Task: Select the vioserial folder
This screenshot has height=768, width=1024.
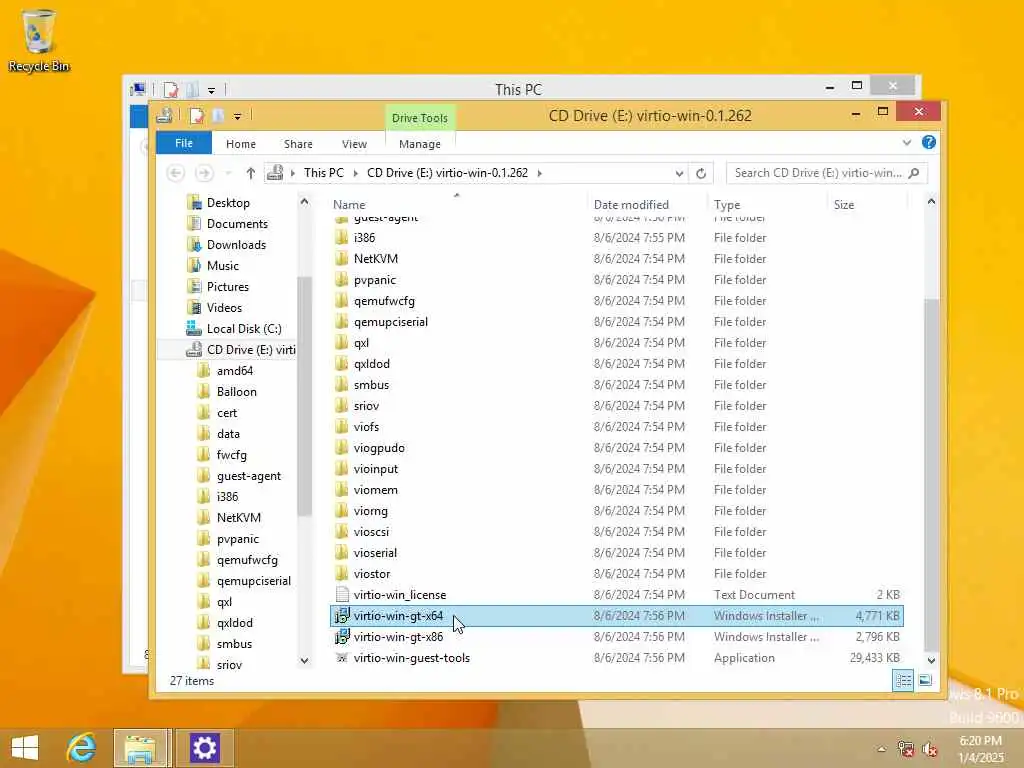Action: click(x=616, y=553)
